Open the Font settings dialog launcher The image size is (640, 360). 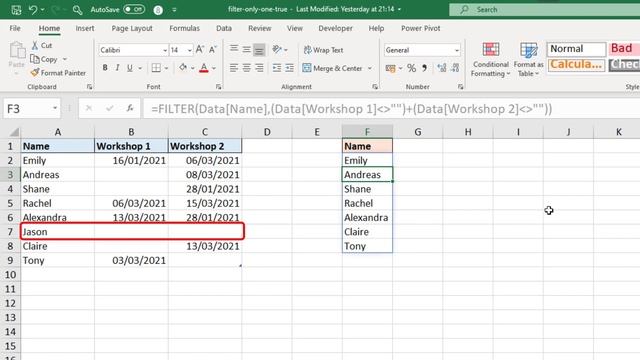point(218,87)
